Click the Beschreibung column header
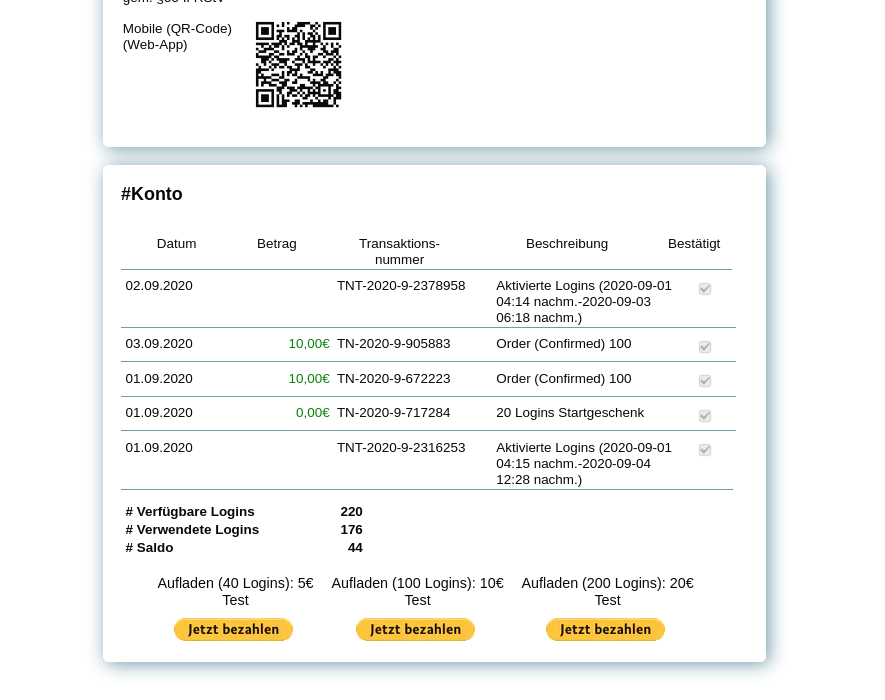Screen dimensions: 885x700 click(x=566, y=244)
